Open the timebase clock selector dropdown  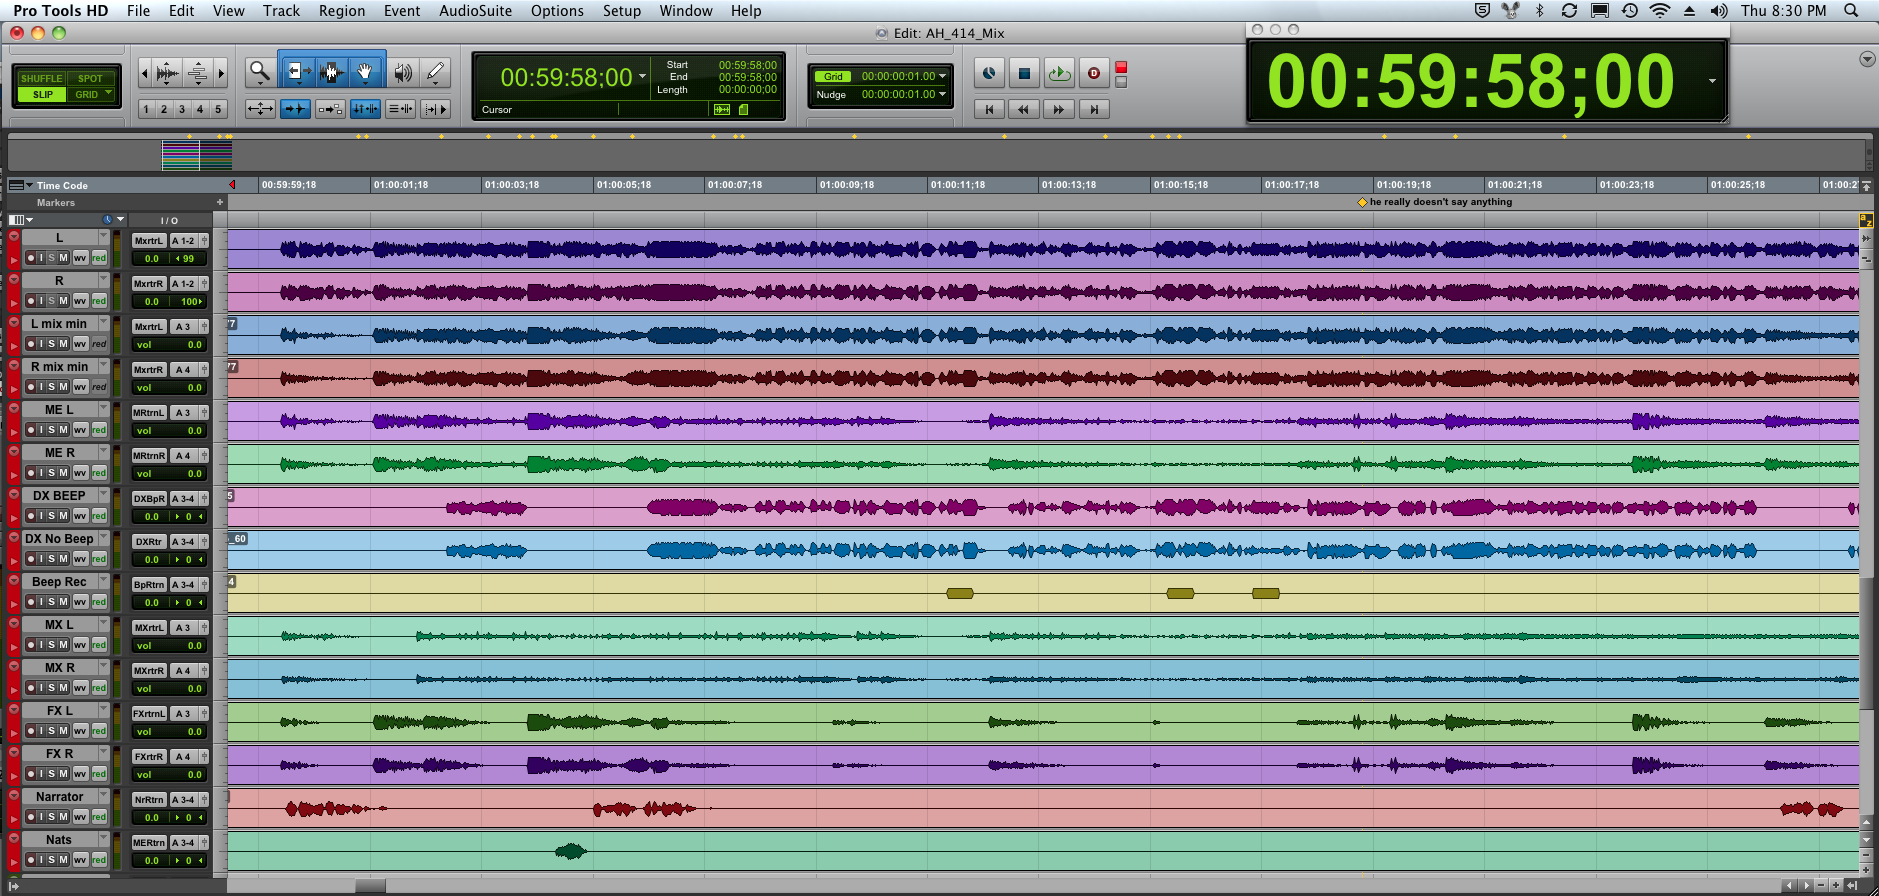113,220
